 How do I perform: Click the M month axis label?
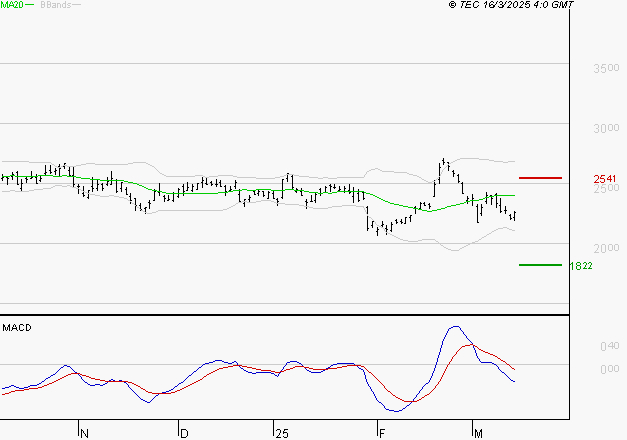[x=478, y=434]
